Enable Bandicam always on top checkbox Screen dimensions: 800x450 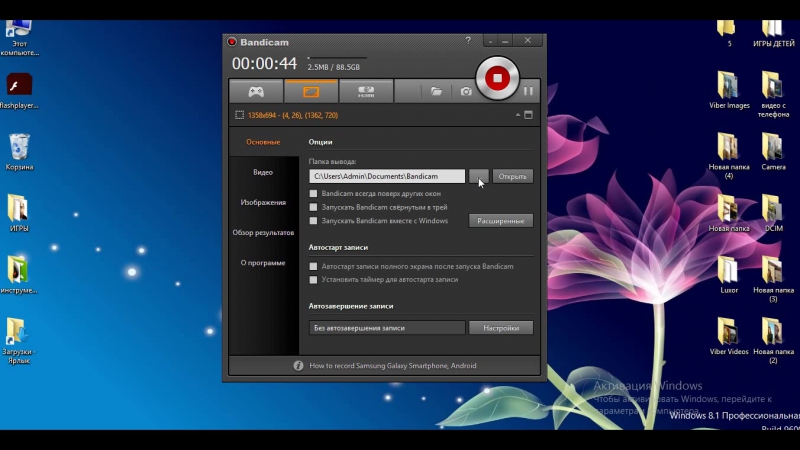pyautogui.click(x=313, y=193)
